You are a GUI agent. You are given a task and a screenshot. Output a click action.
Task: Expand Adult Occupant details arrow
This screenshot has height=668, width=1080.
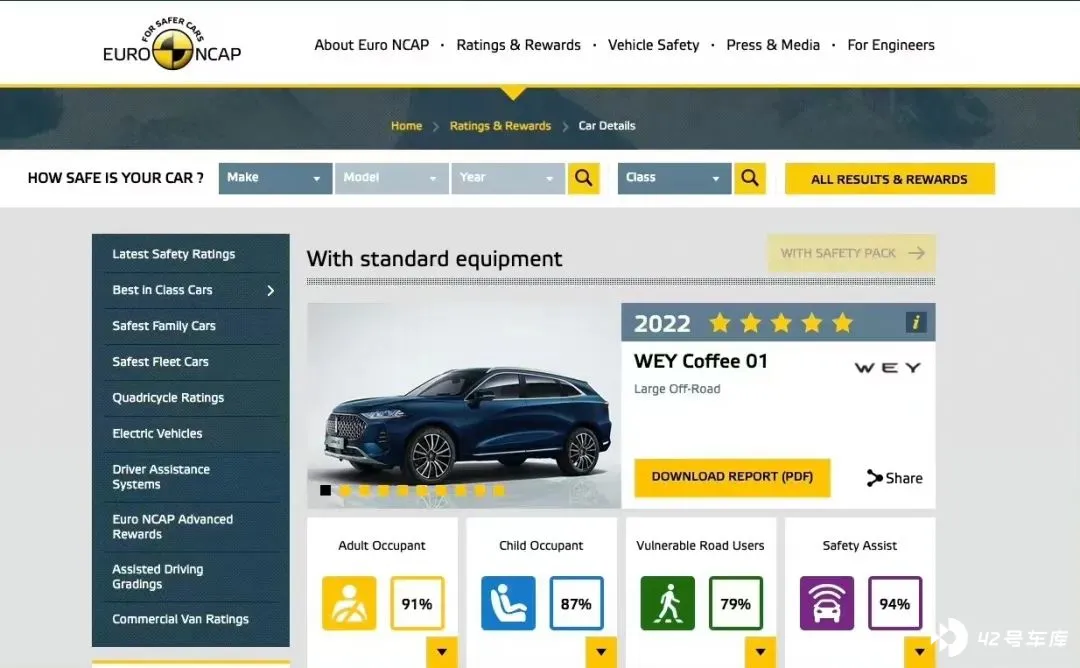coord(442,652)
